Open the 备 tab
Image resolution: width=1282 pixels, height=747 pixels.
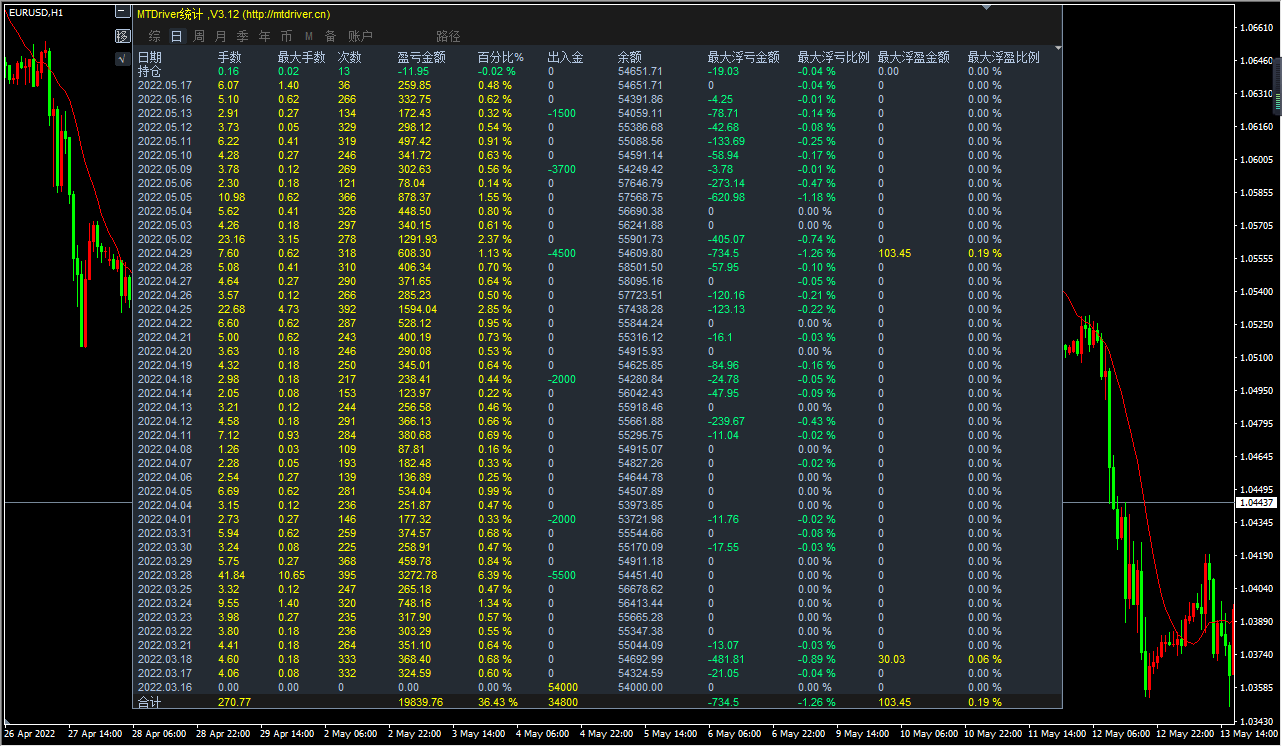331,36
